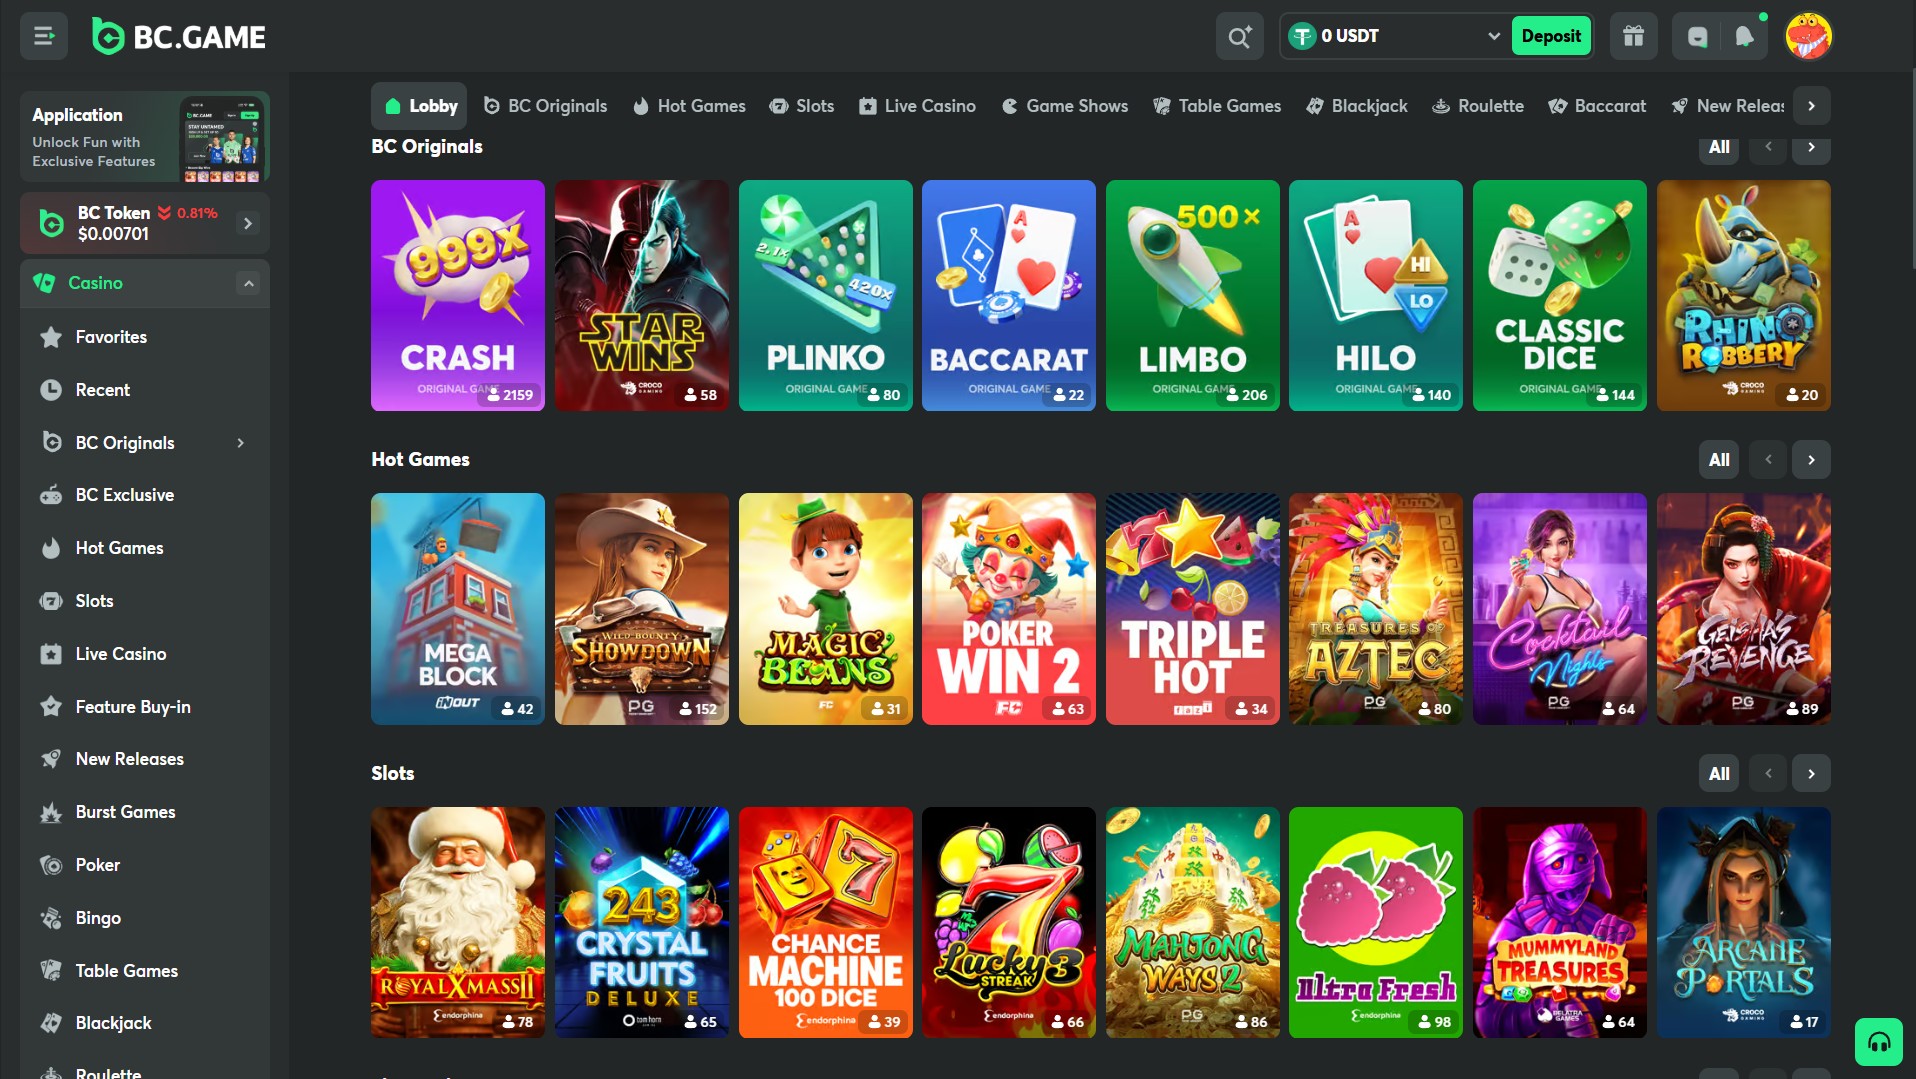
Task: Click the Live Casino icon in sidebar
Action: point(51,654)
